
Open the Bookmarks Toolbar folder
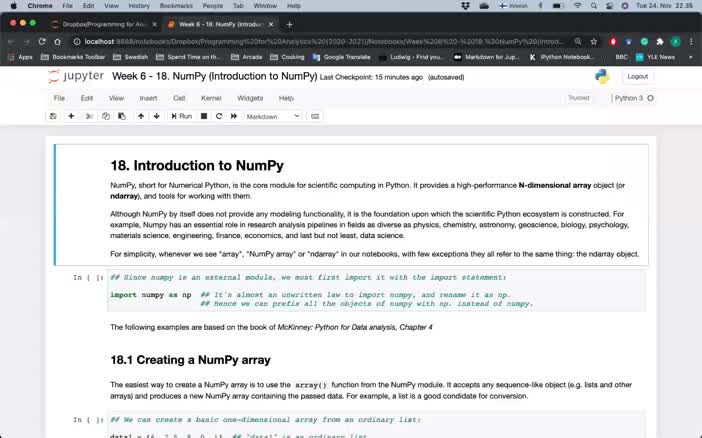(x=73, y=57)
